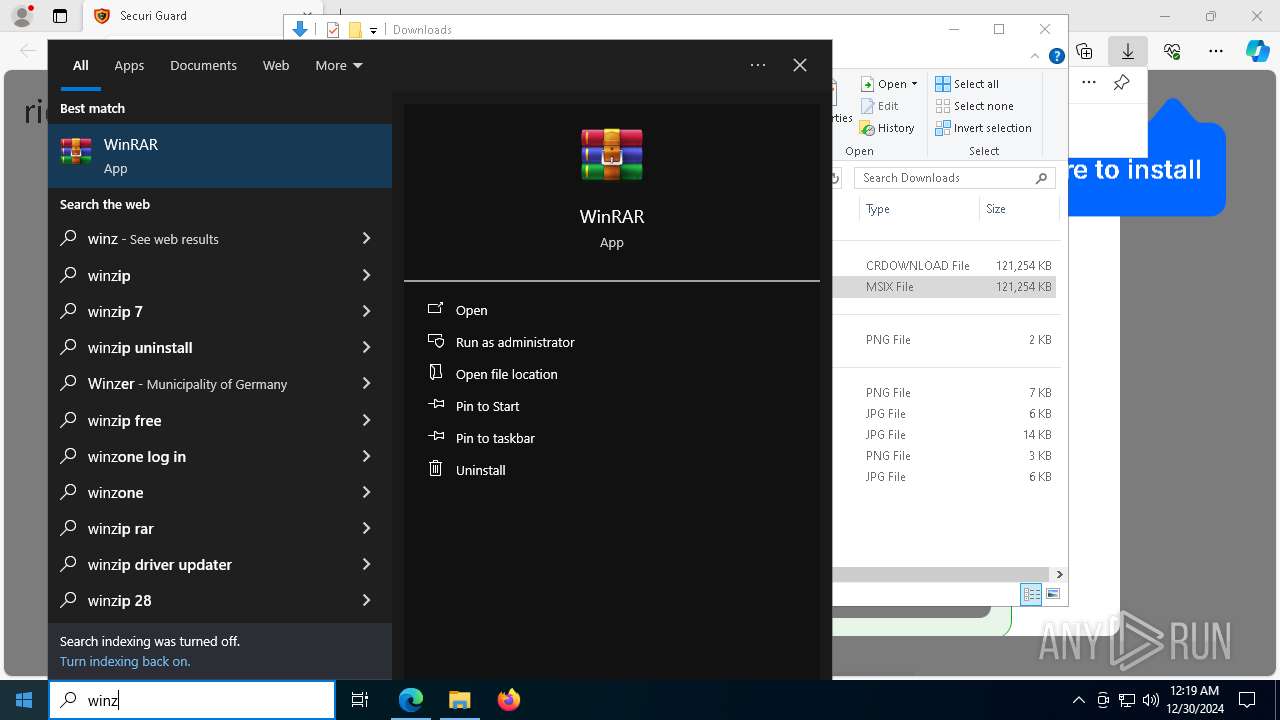Expand the 'winzone log in' suggestion arrow
1280x720 pixels.
pos(366,456)
